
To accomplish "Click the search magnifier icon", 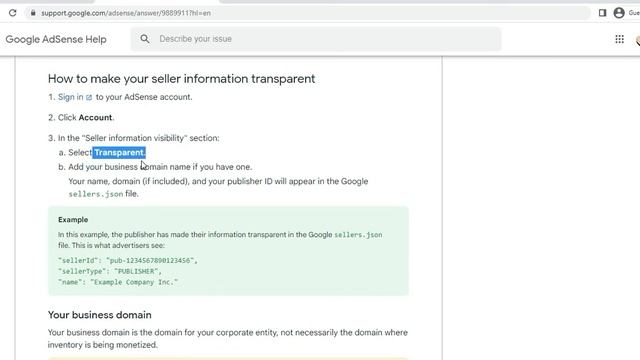I will [x=145, y=39].
